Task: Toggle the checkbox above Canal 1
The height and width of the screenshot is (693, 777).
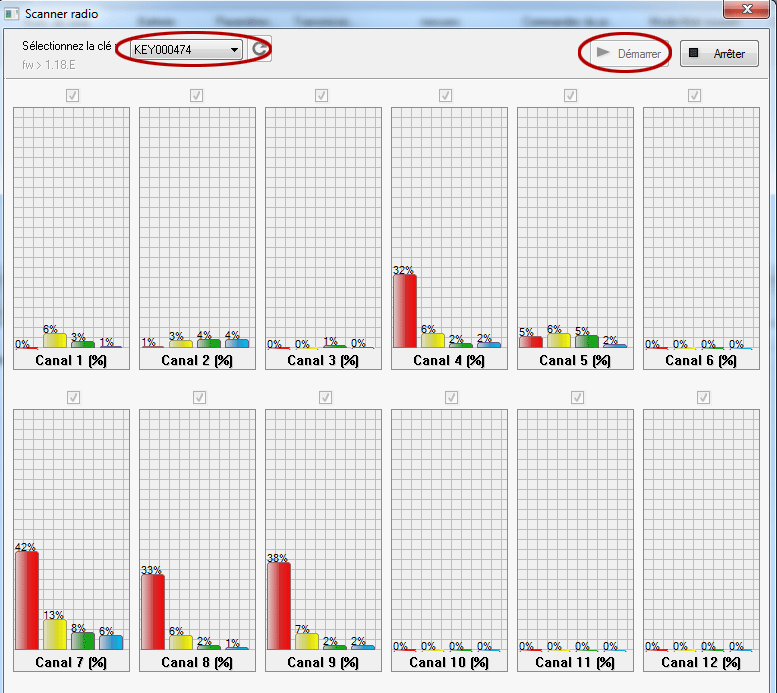Action: click(73, 96)
